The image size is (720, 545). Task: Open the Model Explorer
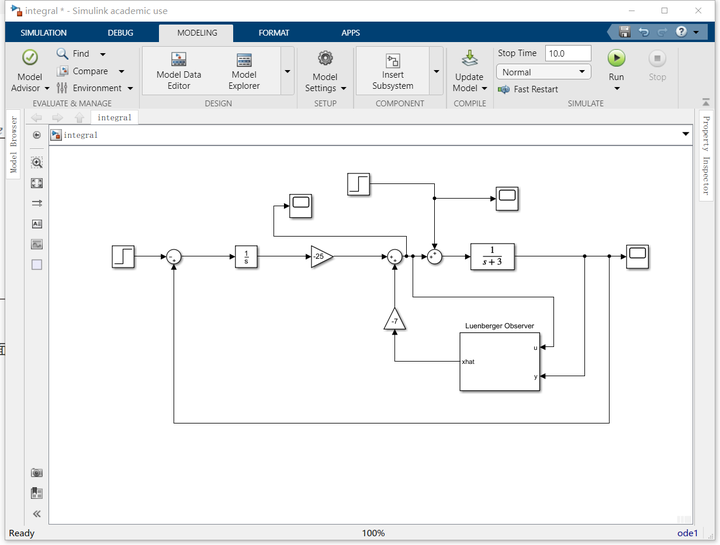(x=244, y=71)
